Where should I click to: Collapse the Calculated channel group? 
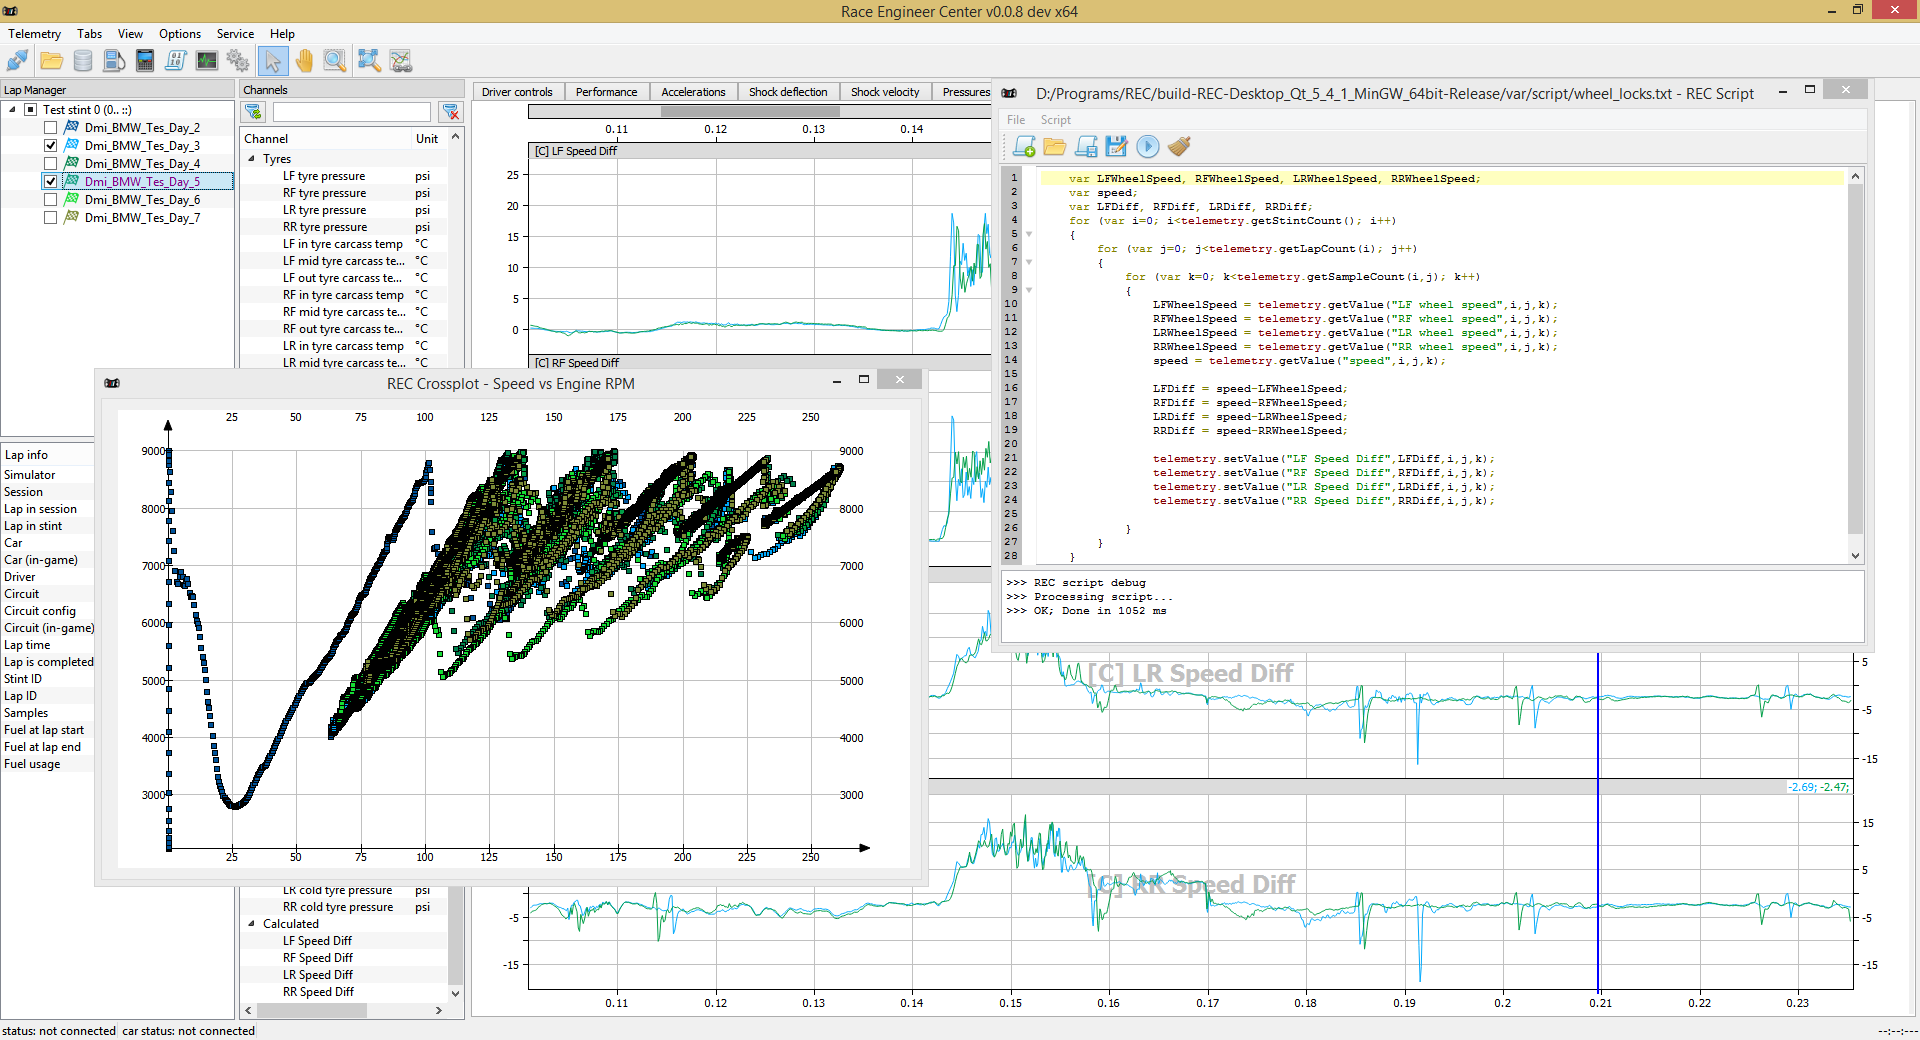[251, 924]
